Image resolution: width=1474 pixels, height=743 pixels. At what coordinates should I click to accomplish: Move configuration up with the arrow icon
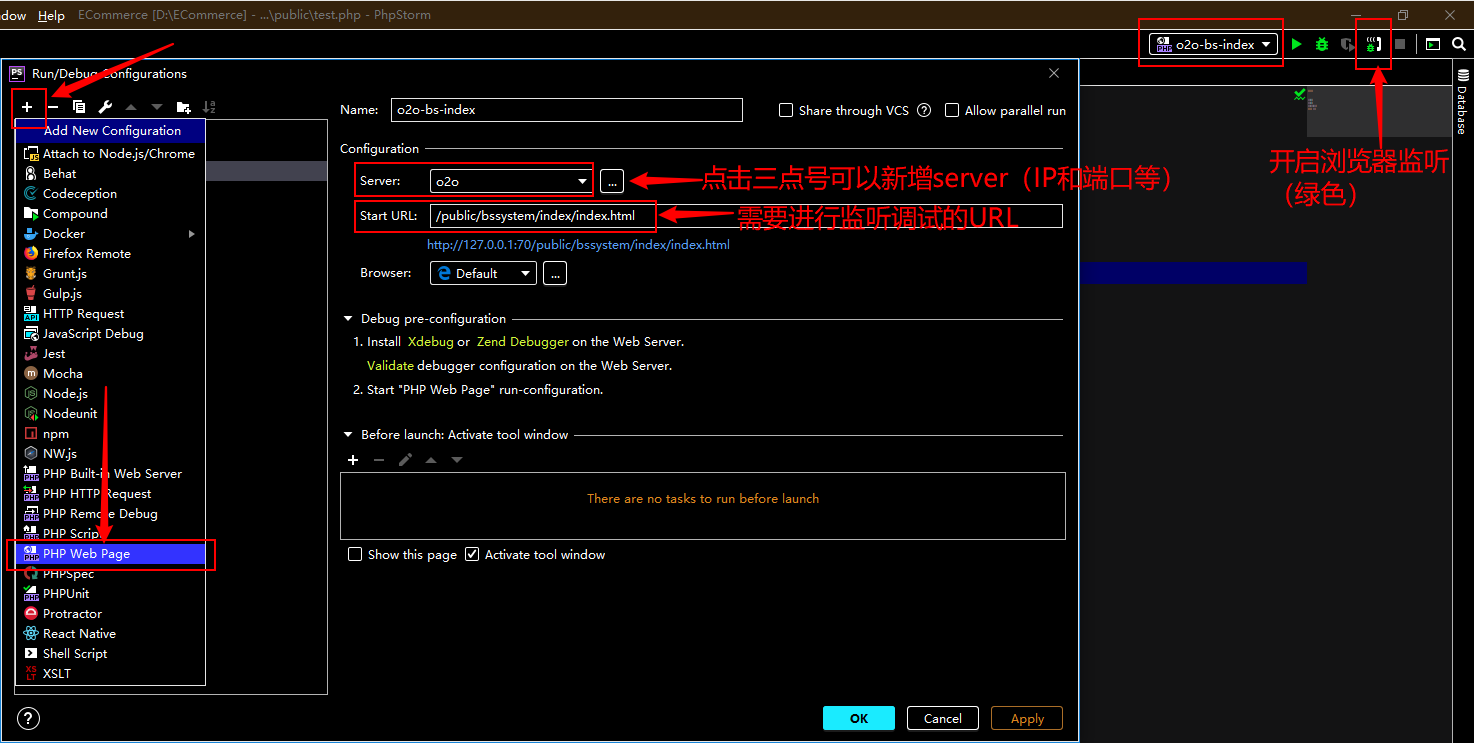click(x=131, y=107)
